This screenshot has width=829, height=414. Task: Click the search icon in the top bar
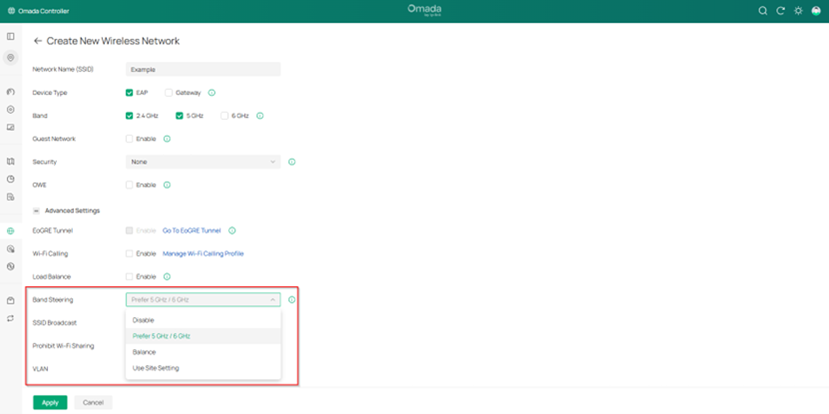[762, 11]
